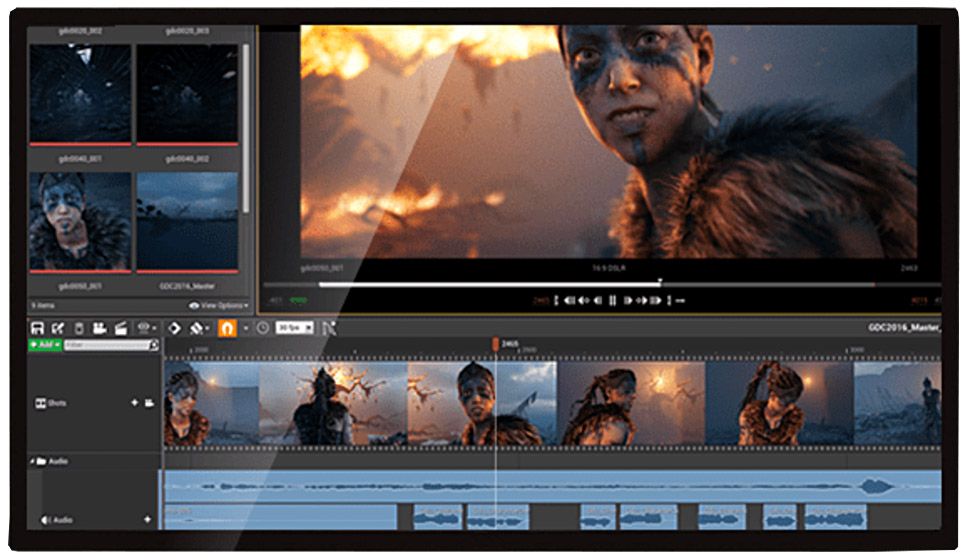Click the search icon in Filter field

pyautogui.click(x=154, y=344)
